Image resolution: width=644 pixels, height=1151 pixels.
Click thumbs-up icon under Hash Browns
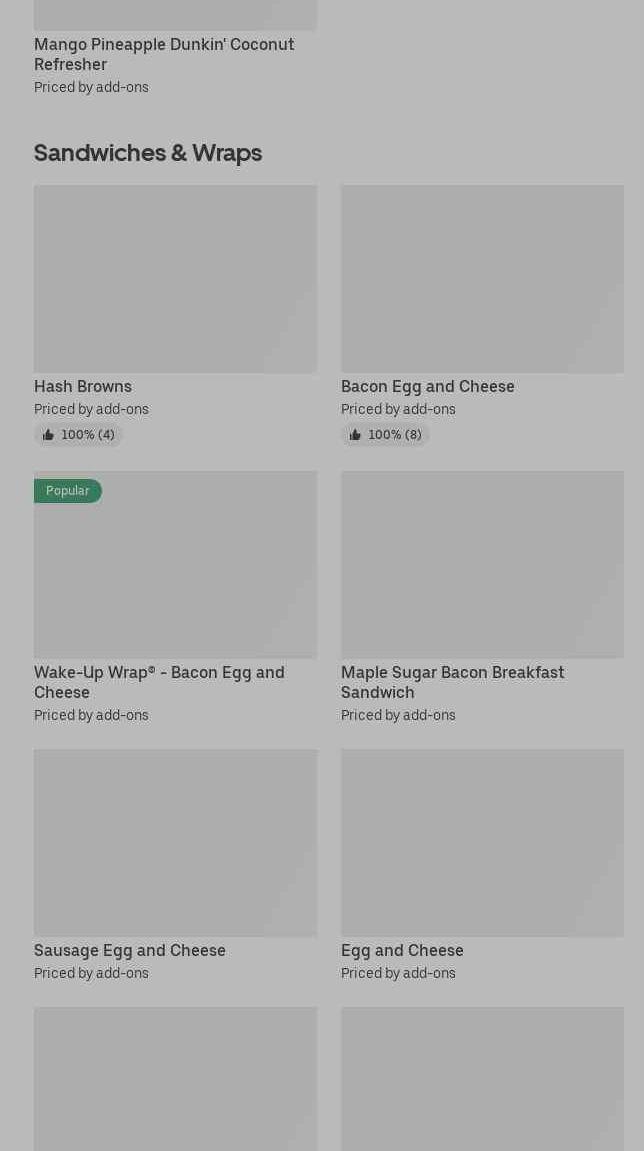48,435
